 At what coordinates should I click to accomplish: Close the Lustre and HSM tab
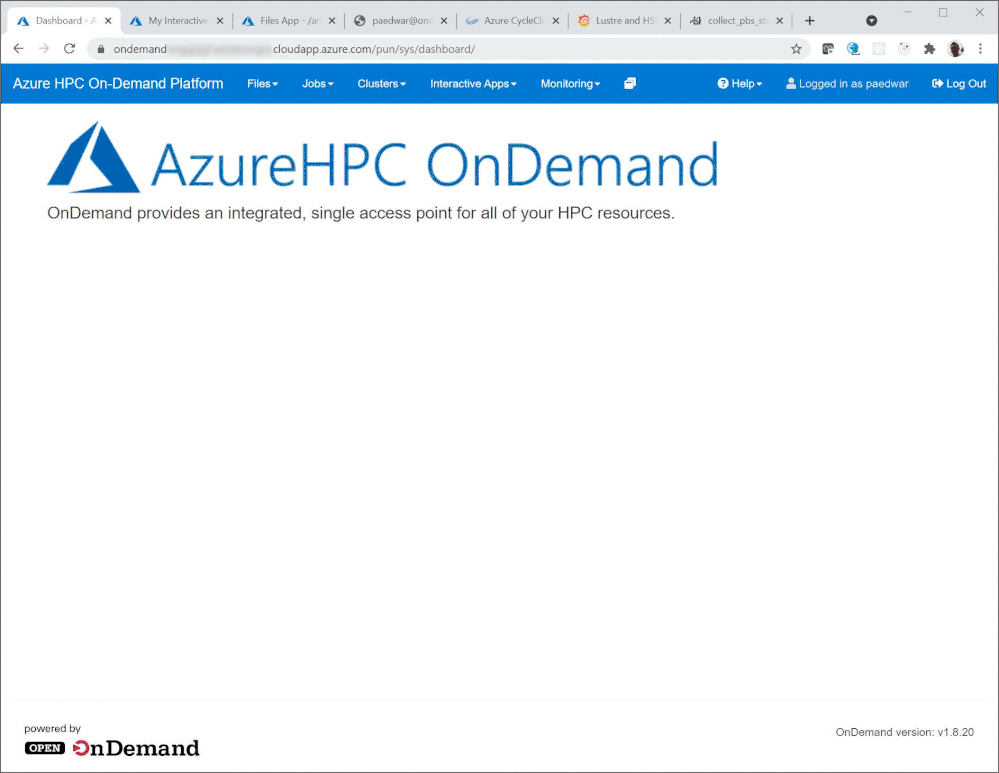click(668, 21)
